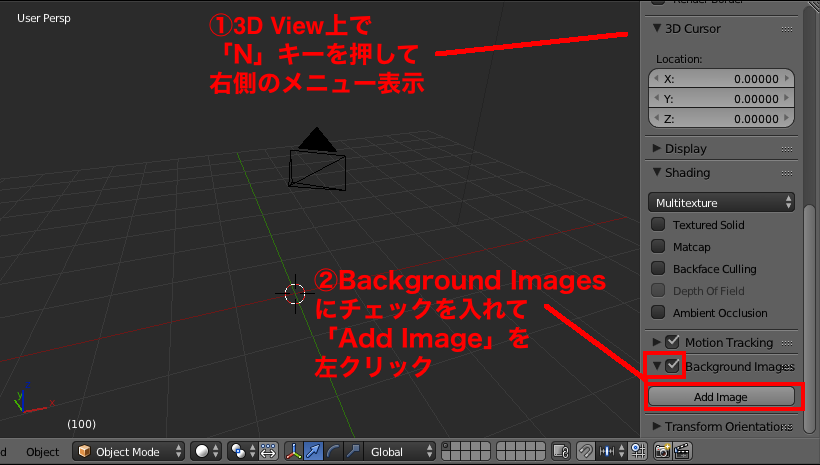Collapse the Background Images panel
The width and height of the screenshot is (820, 465).
(657, 366)
